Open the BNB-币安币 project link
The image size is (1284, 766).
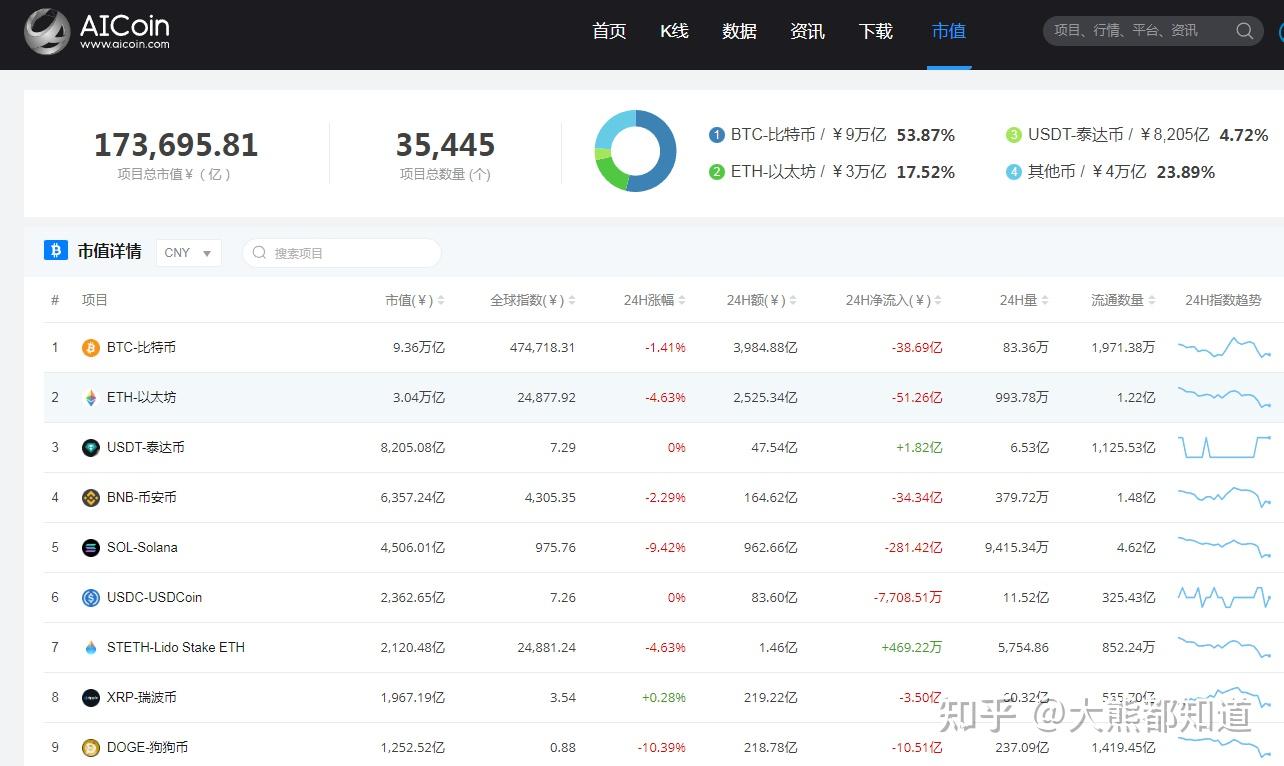pyautogui.click(x=142, y=498)
